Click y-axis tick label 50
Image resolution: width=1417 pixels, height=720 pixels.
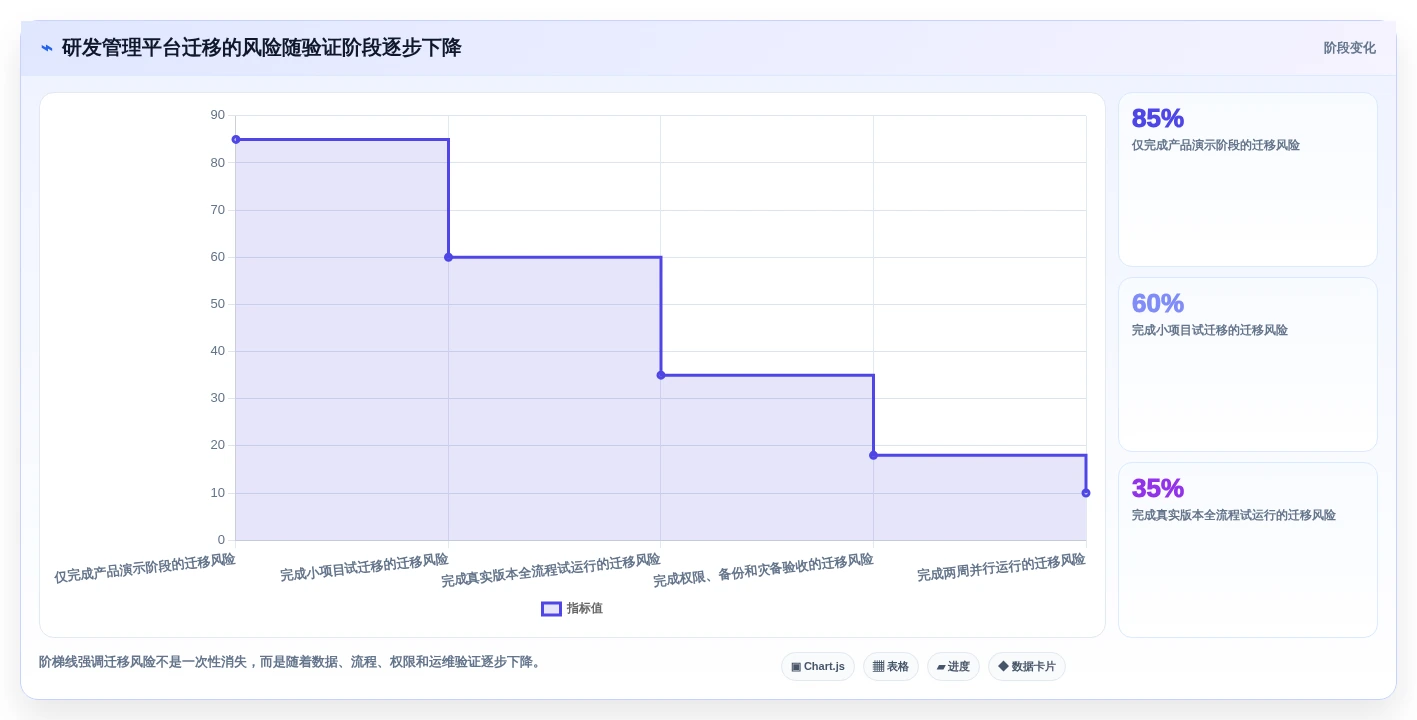tap(218, 304)
